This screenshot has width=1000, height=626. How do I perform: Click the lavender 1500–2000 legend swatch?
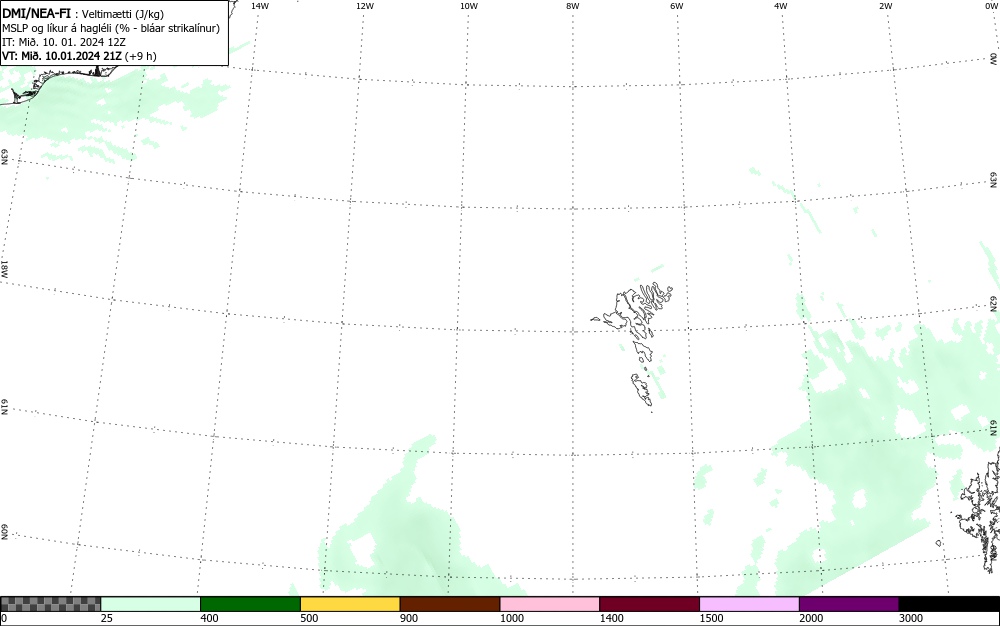pos(749,604)
